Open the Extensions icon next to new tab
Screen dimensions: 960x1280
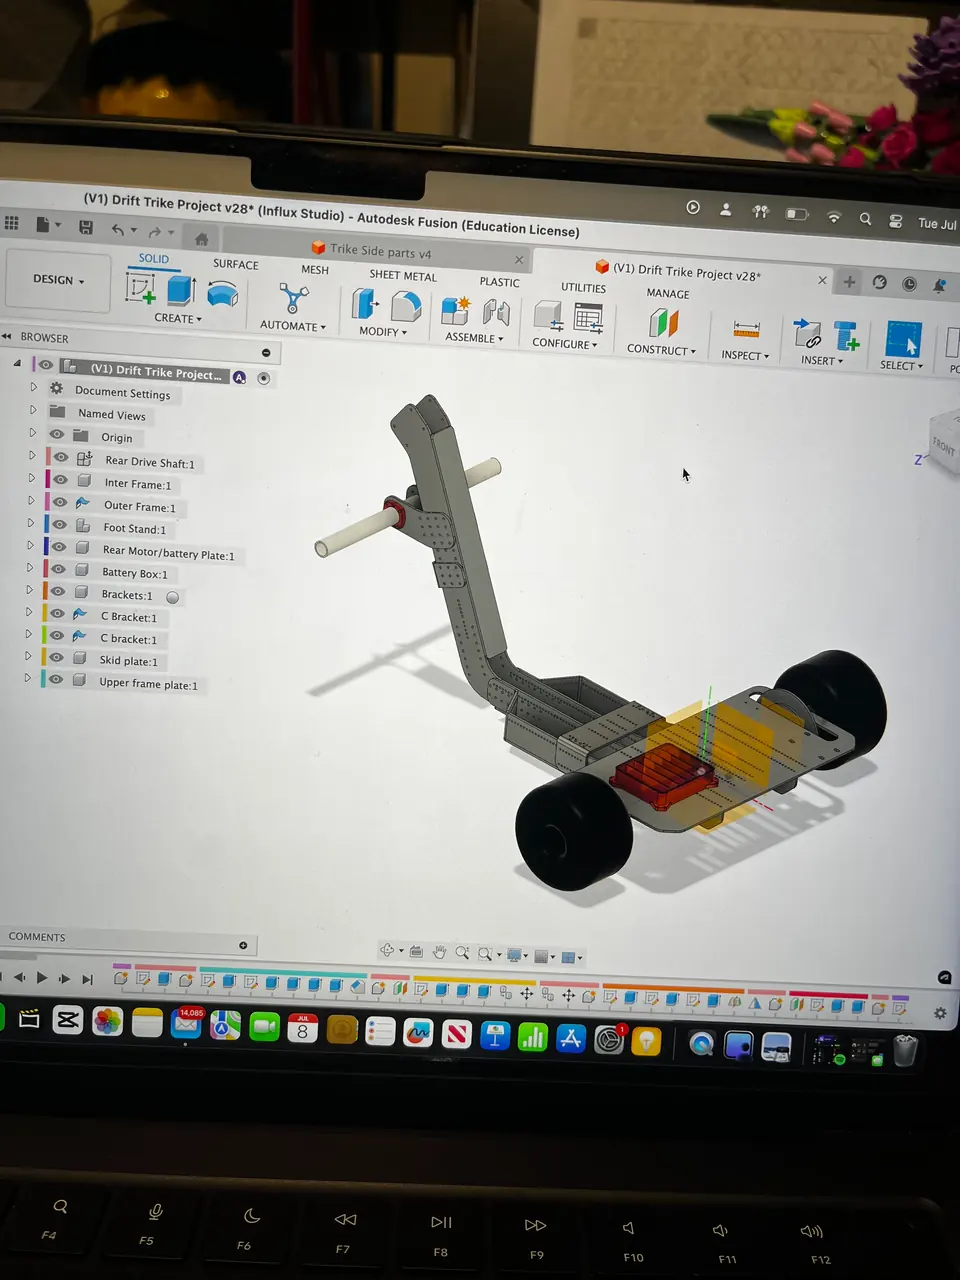pyautogui.click(x=879, y=283)
